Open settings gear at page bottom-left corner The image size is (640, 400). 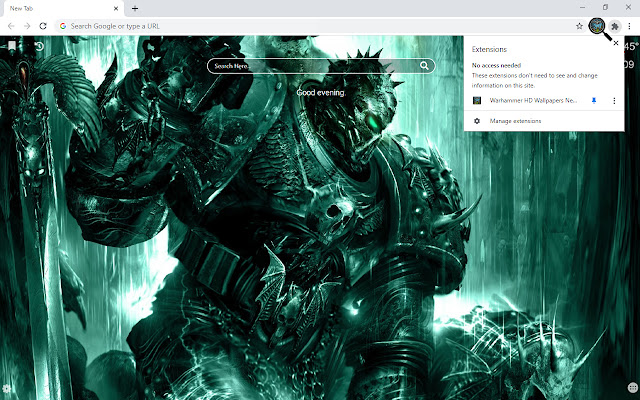click(6, 388)
